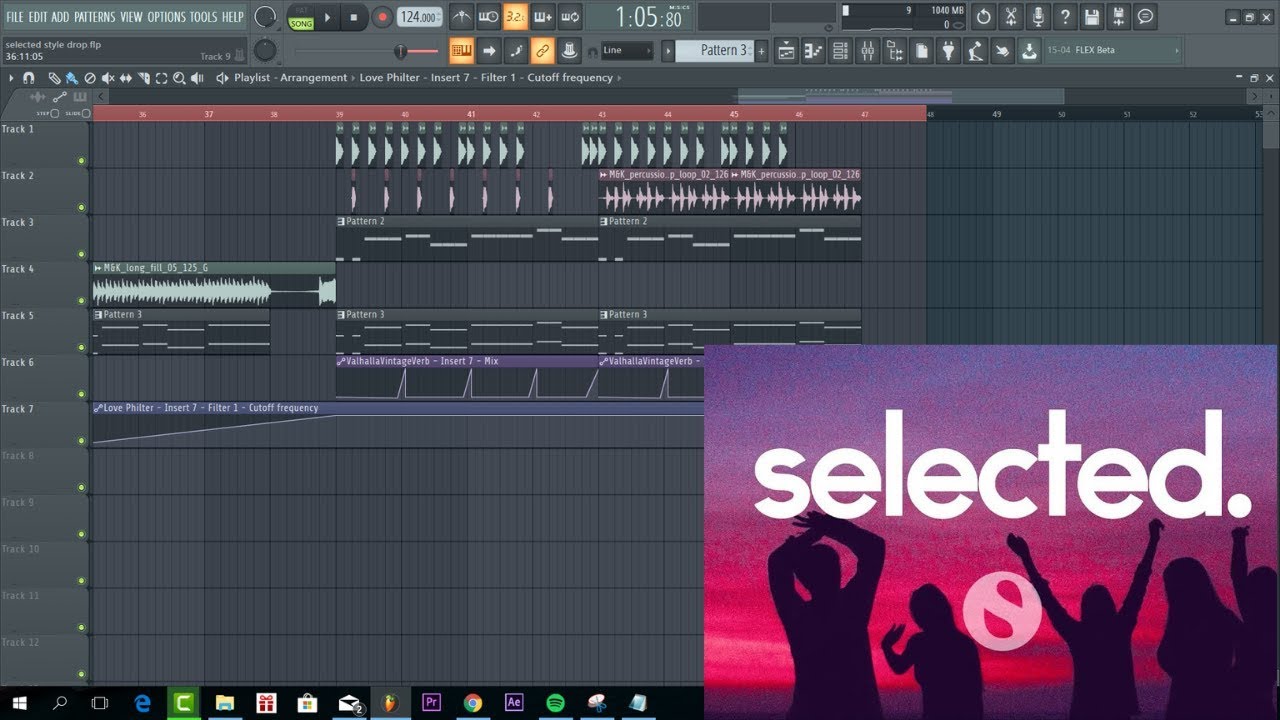The height and width of the screenshot is (720, 1280).
Task: Toggle typing keyboard to piano button
Action: coord(461,50)
